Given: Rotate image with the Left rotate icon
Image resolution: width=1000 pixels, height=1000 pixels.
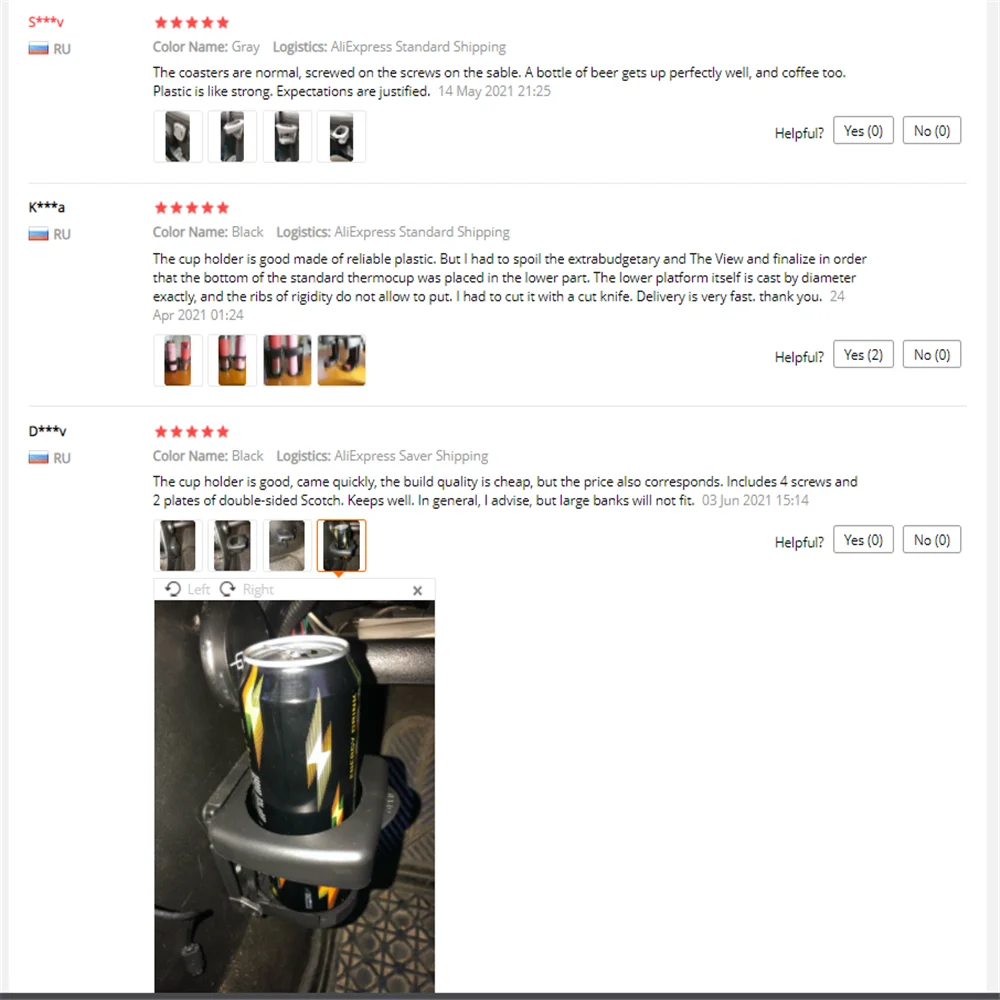Looking at the screenshot, I should coord(173,589).
